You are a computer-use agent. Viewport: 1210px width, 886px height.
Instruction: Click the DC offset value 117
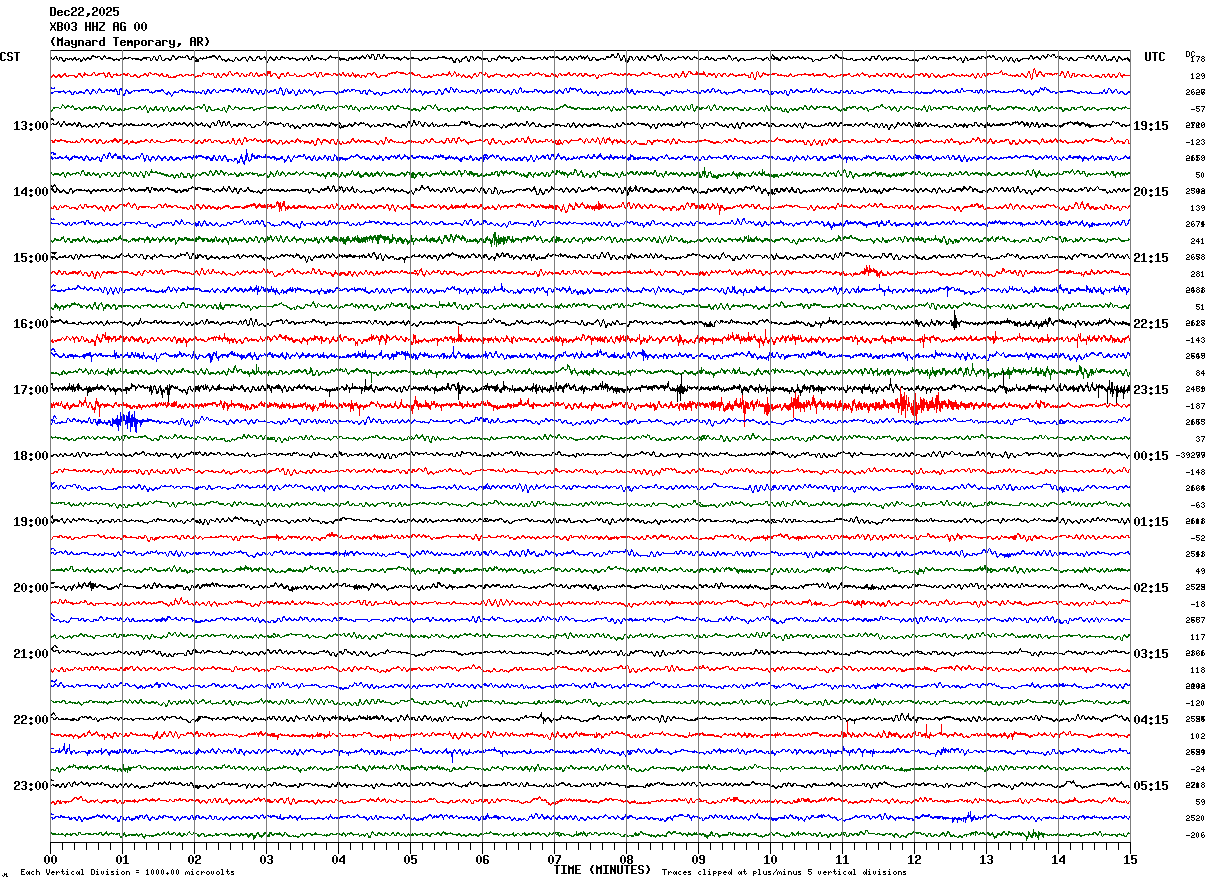click(1197, 637)
